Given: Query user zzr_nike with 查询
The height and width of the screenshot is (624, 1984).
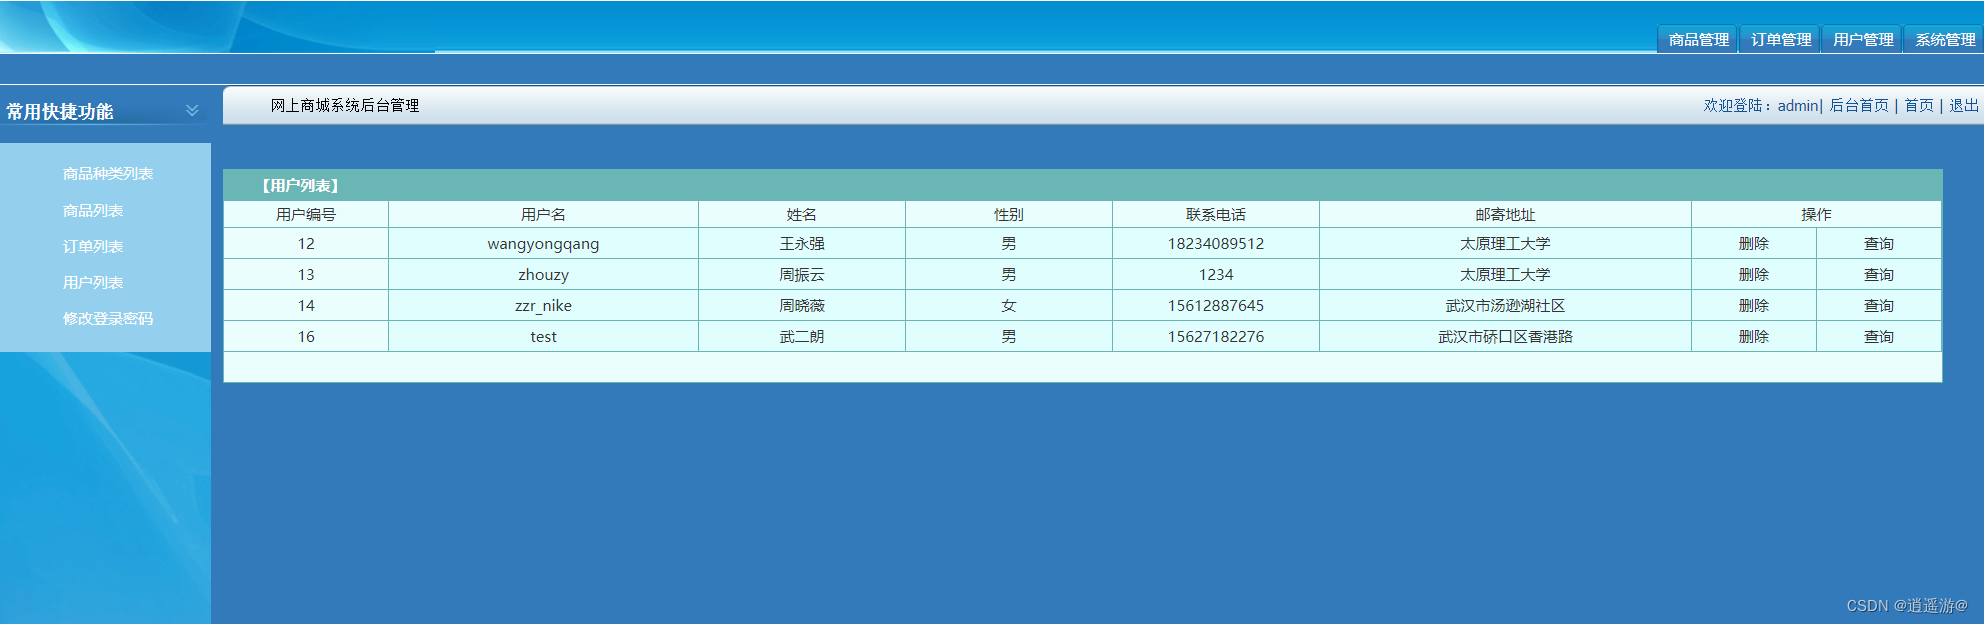Looking at the screenshot, I should [x=1879, y=306].
